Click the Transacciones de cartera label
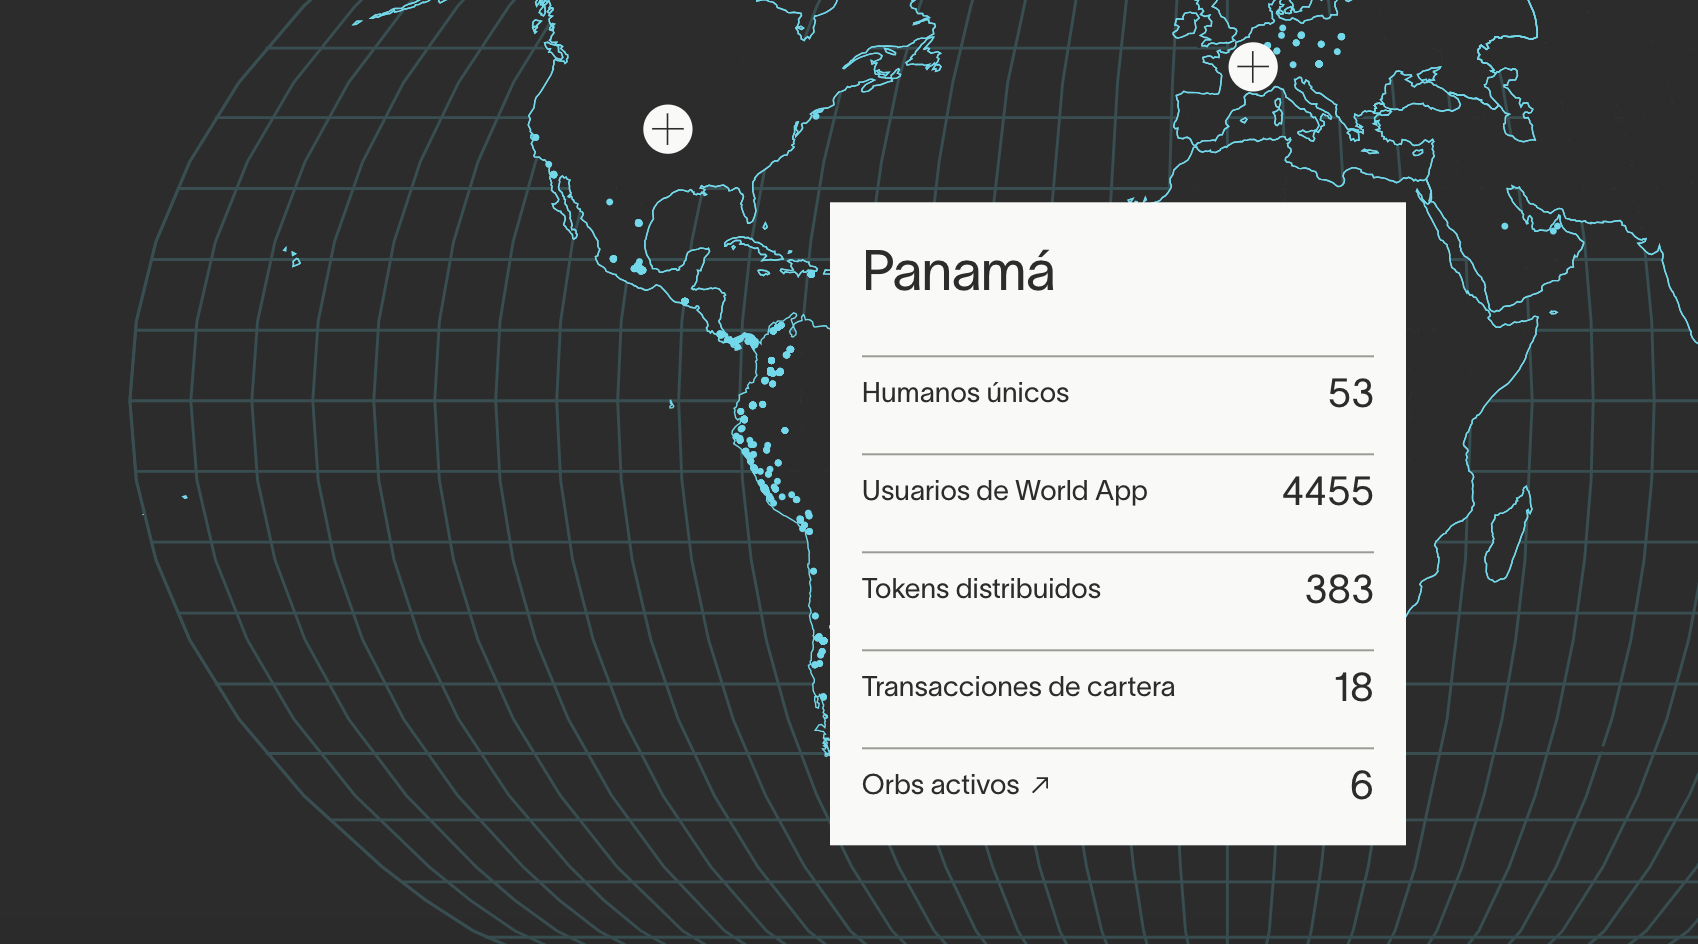 pyautogui.click(x=1018, y=687)
